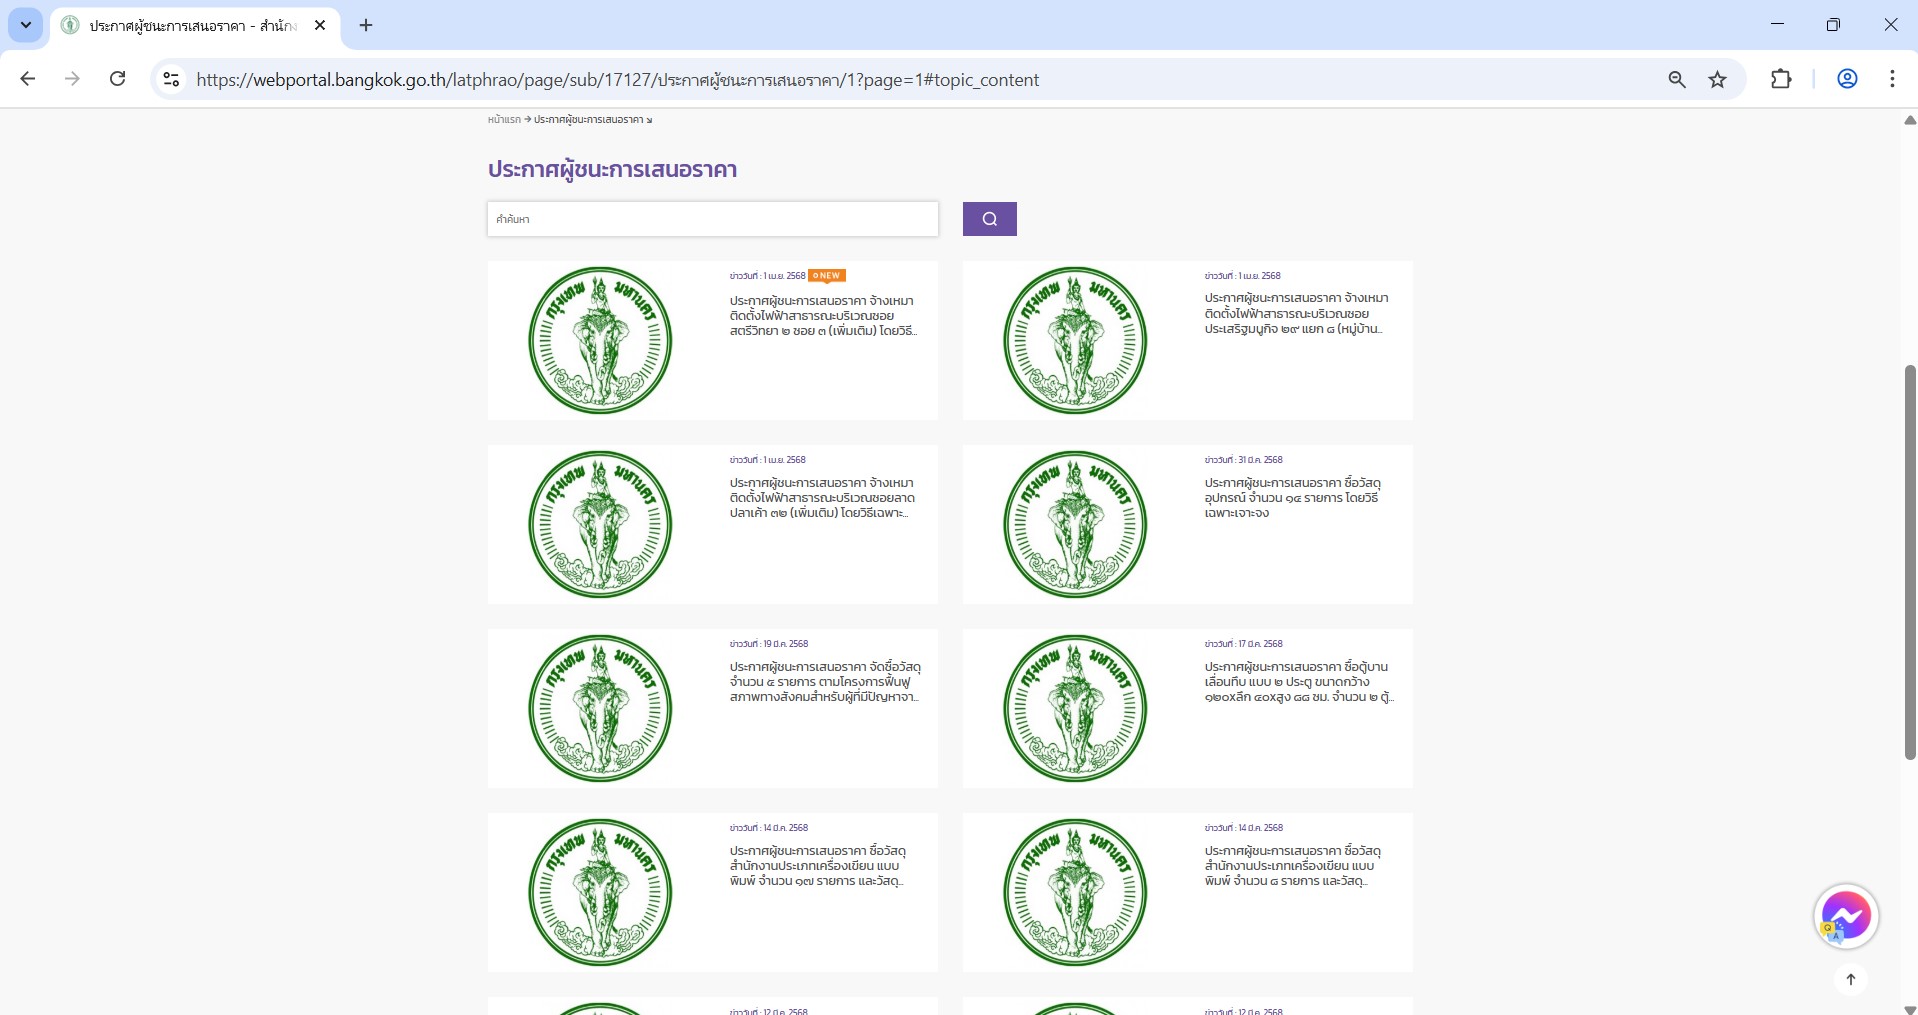Screen dimensions: 1918x1015
Task: Click the emblem thumbnail of ๘ รายการ card
Action: tap(1075, 892)
